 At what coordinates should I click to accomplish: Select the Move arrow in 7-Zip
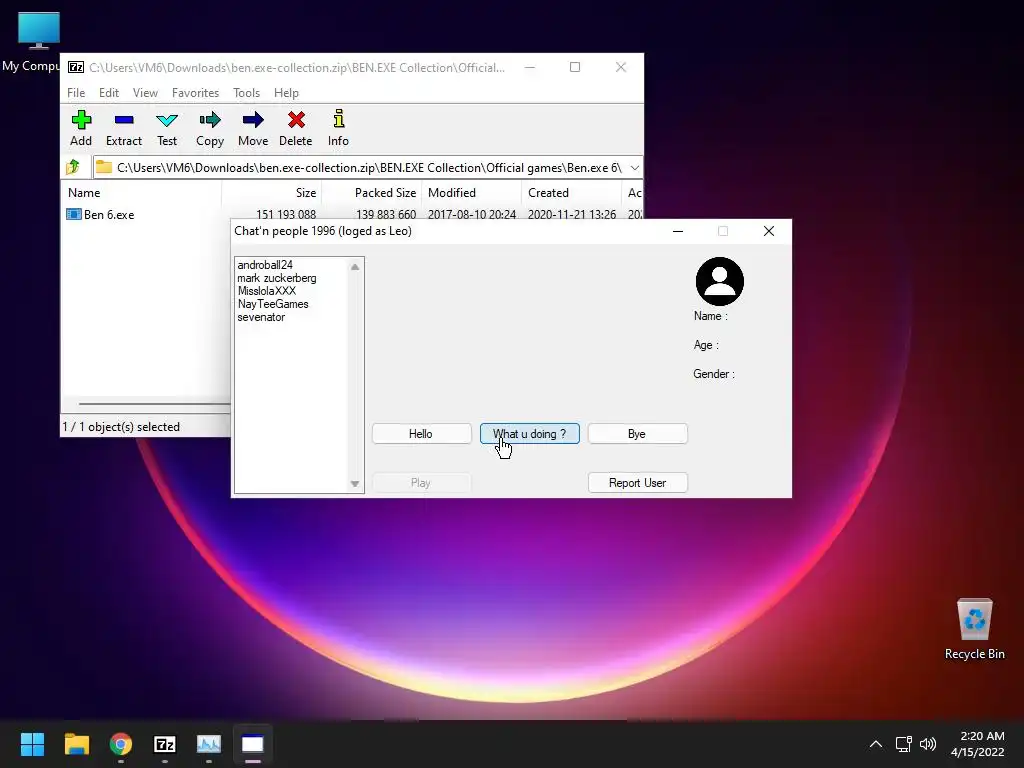(253, 120)
